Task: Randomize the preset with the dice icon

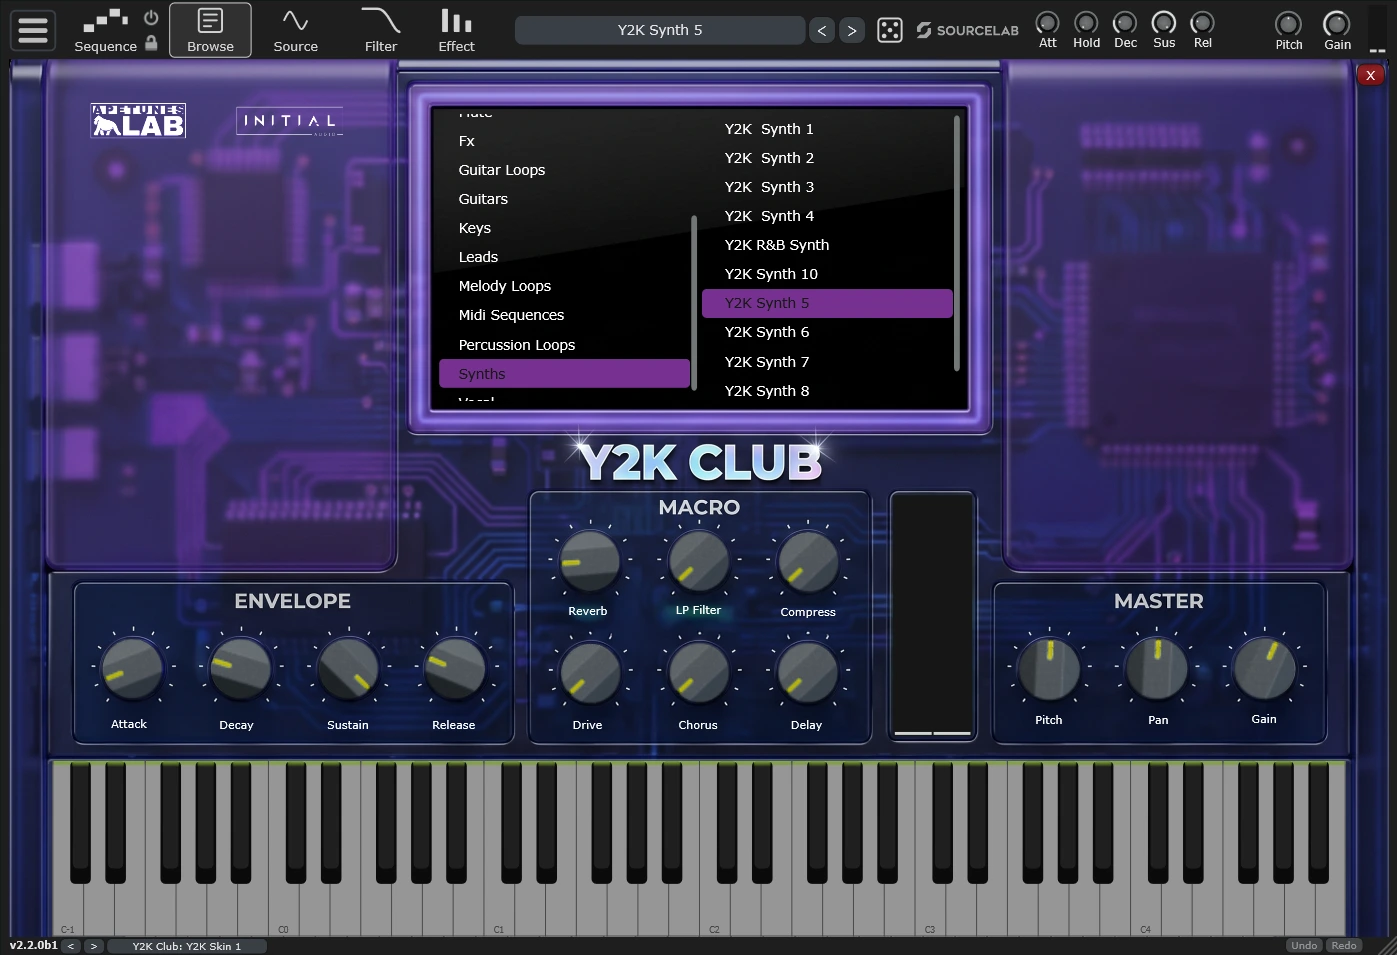Action: [x=890, y=30]
